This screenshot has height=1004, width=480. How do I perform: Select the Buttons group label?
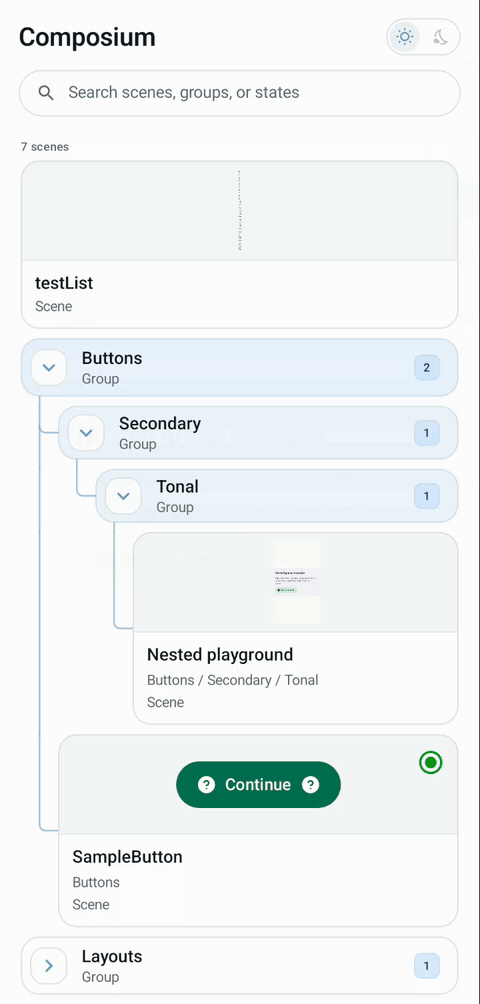[112, 359]
